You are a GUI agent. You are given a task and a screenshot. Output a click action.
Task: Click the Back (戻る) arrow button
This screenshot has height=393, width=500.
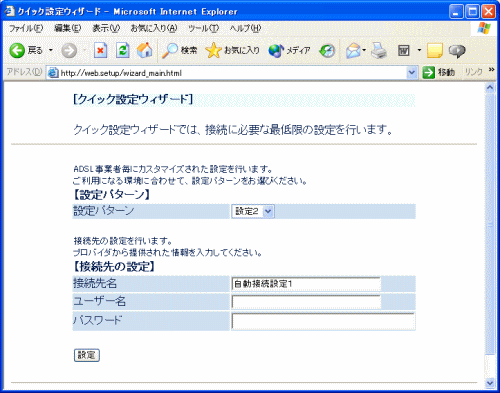pos(26,51)
